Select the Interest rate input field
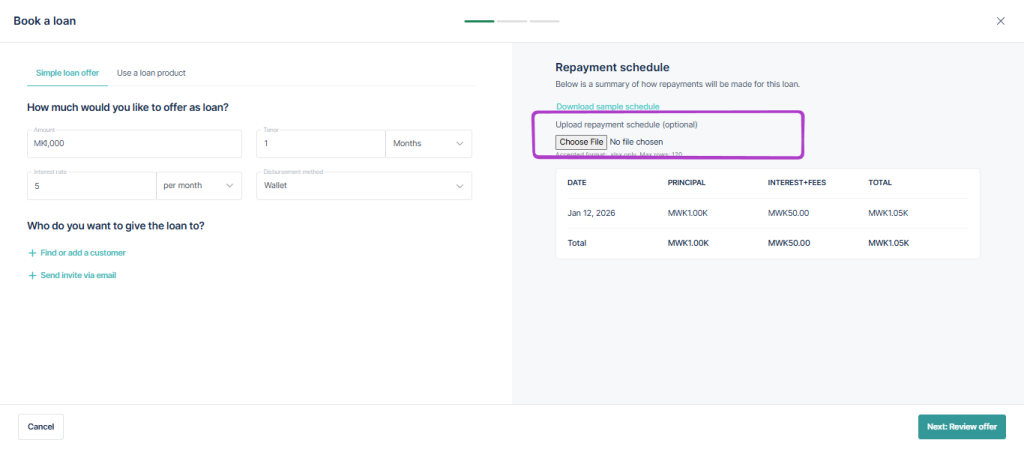This screenshot has height=449, width=1024. [x=92, y=186]
